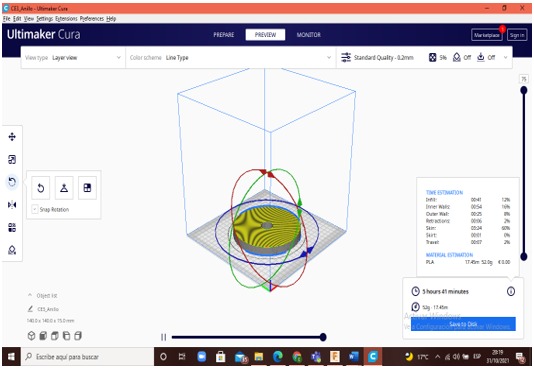
Task: Click the 5 hours 41 minutes estimate
Action: pyautogui.click(x=445, y=291)
